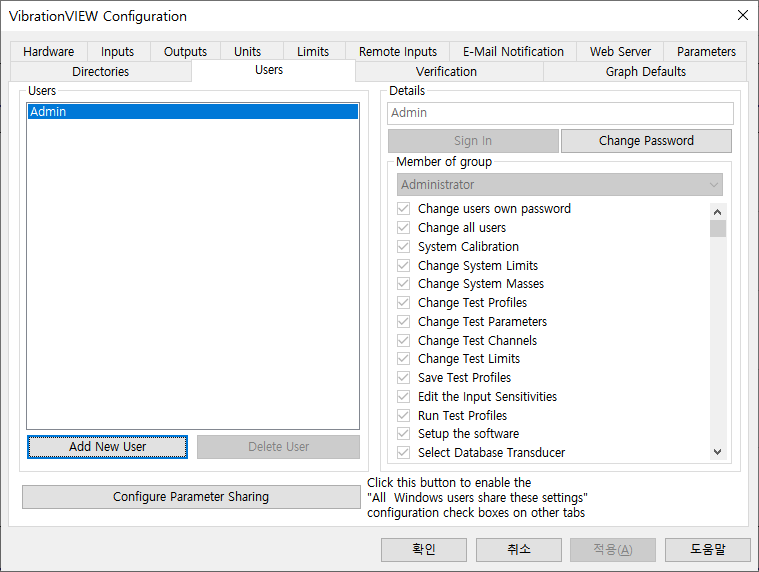Toggle Edit the Input Sensitivities checkbox
Screen dimensions: 759x572
[403, 396]
